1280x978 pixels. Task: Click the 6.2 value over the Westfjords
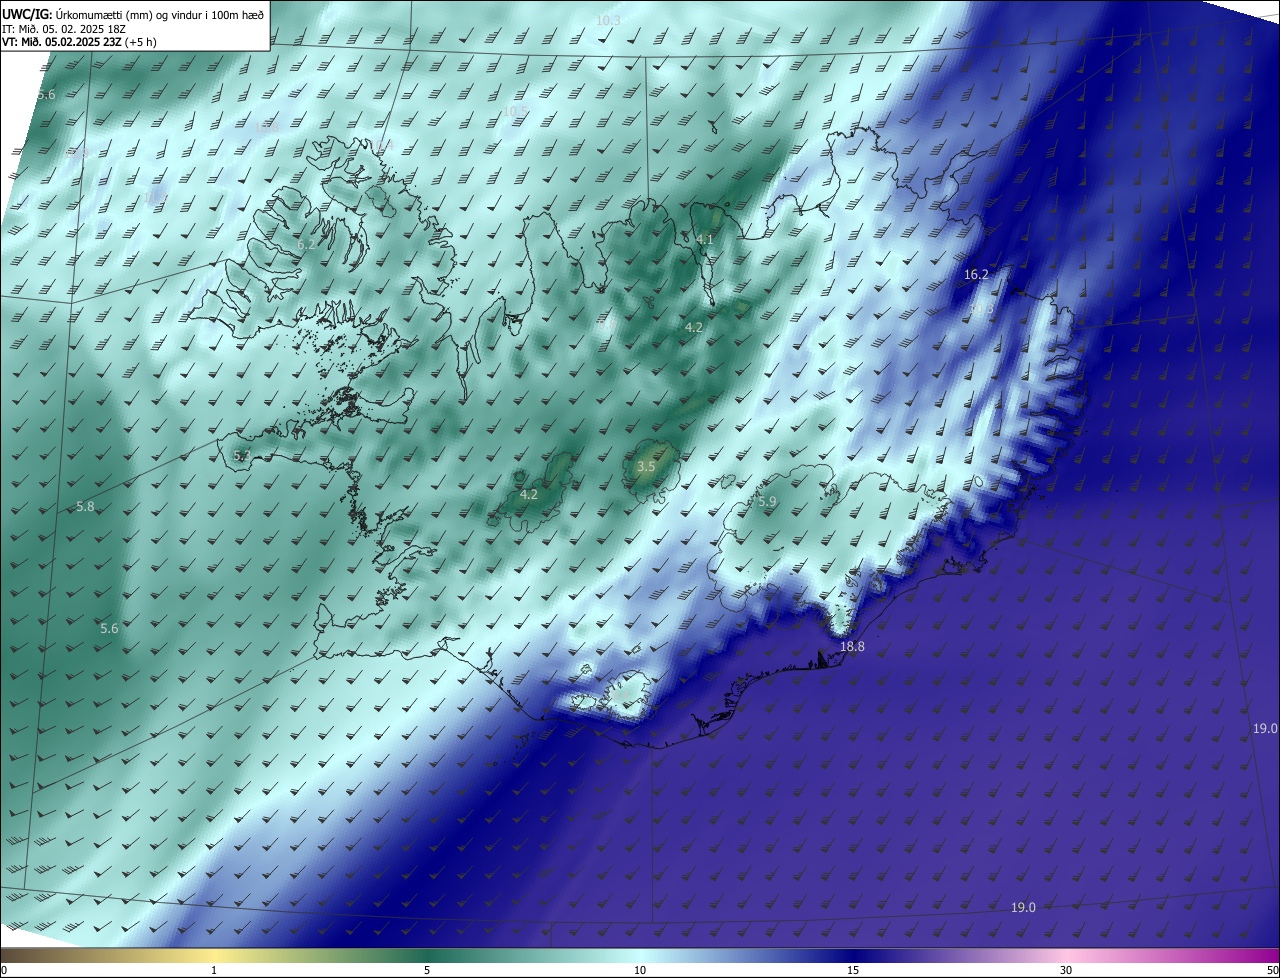306,244
